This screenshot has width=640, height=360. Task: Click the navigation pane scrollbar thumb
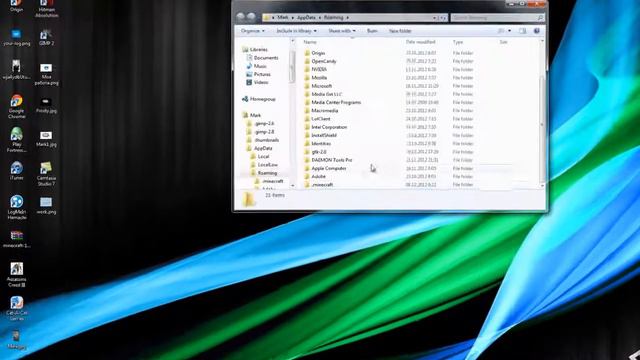[x=292, y=66]
